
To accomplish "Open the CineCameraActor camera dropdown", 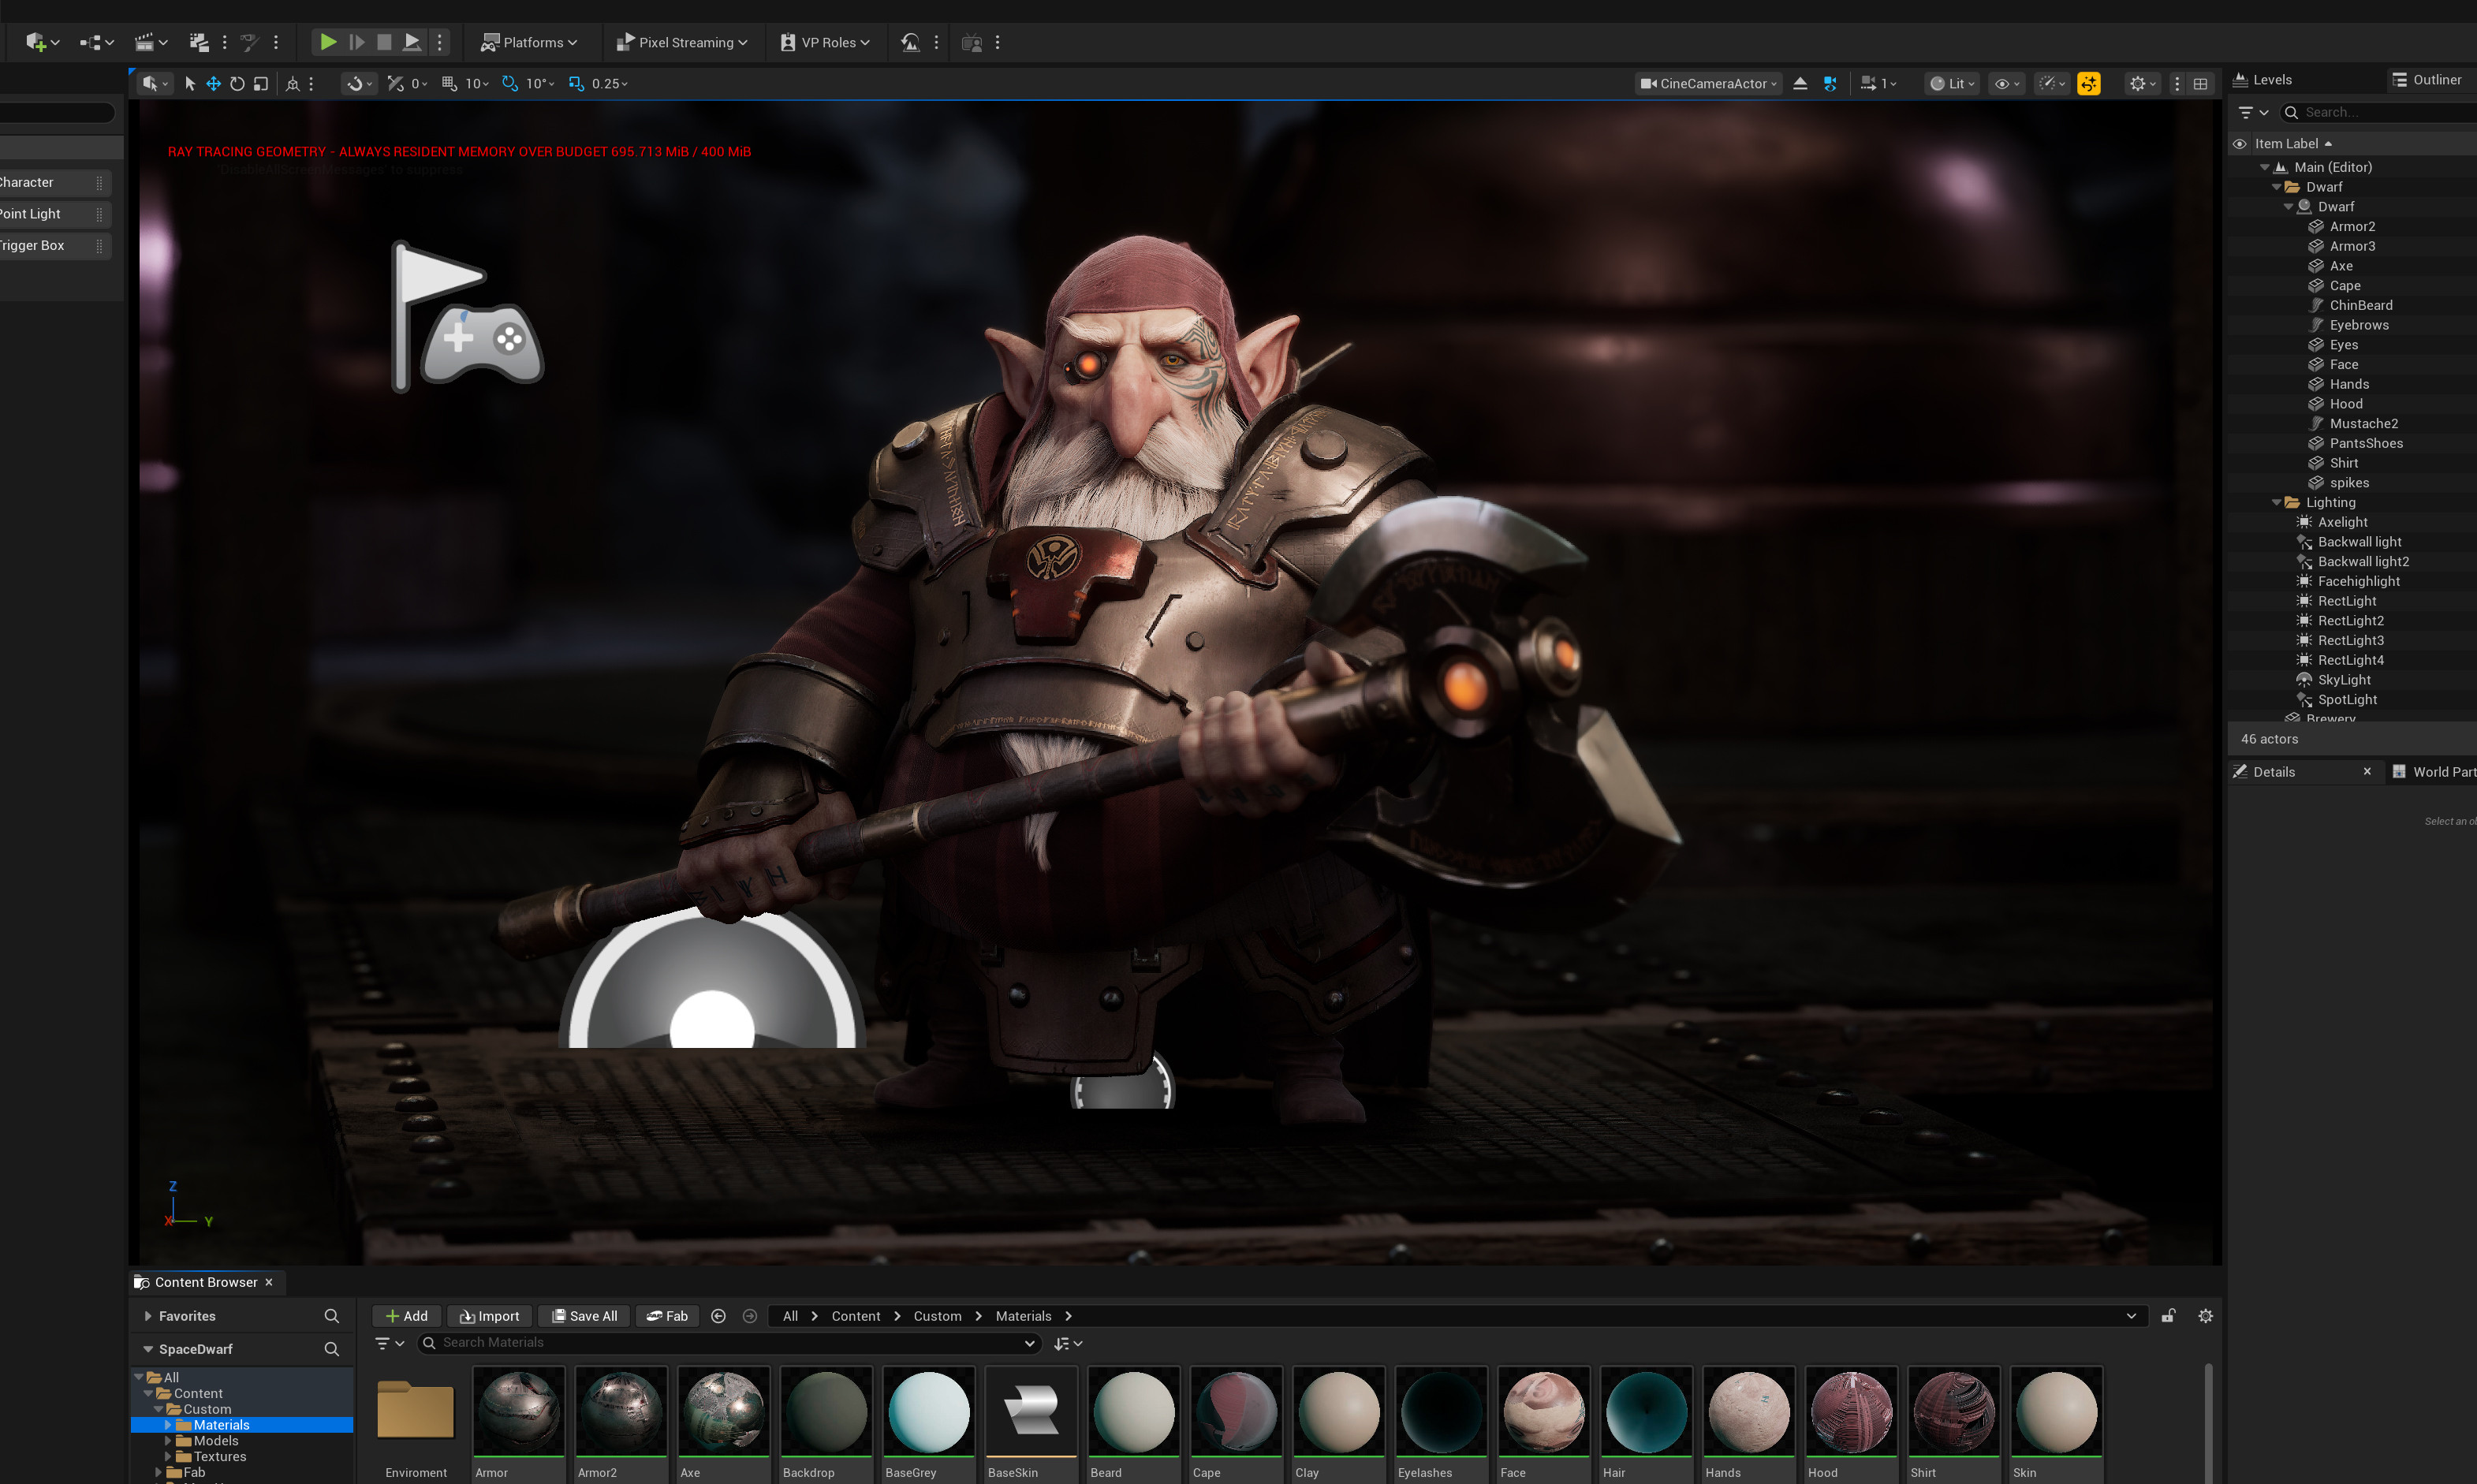I will point(1708,84).
